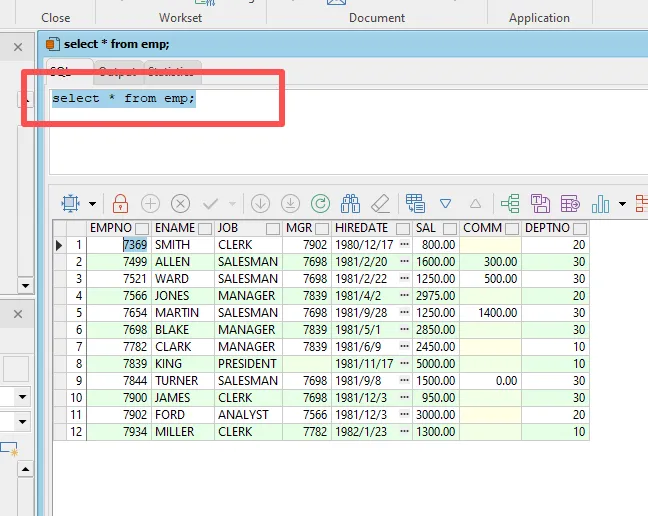The height and width of the screenshot is (516, 648).
Task: Select the BLAKE name cell
Action: click(183, 330)
